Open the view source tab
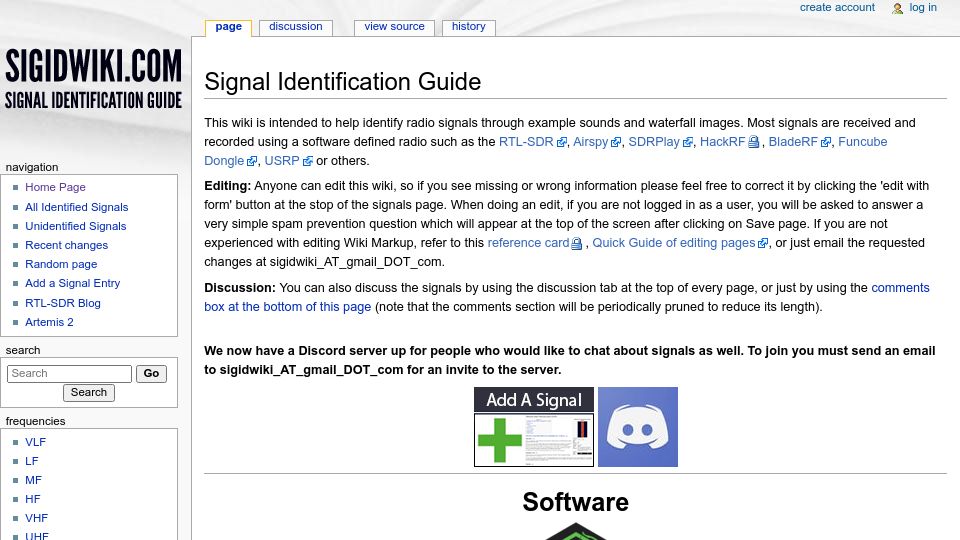The image size is (960, 540). click(x=394, y=26)
